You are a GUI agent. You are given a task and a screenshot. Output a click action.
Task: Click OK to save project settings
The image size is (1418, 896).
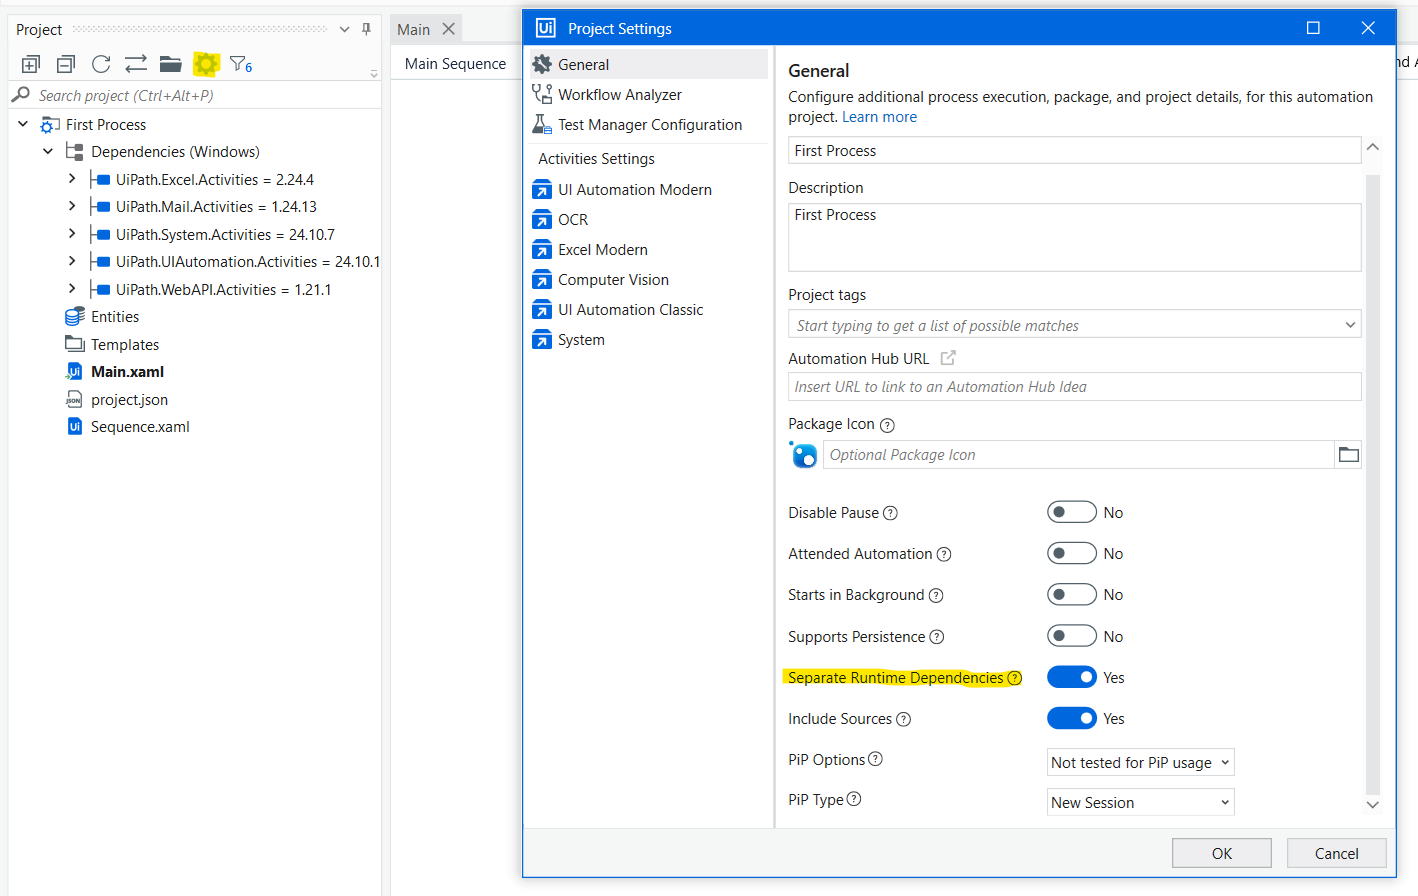pyautogui.click(x=1222, y=853)
